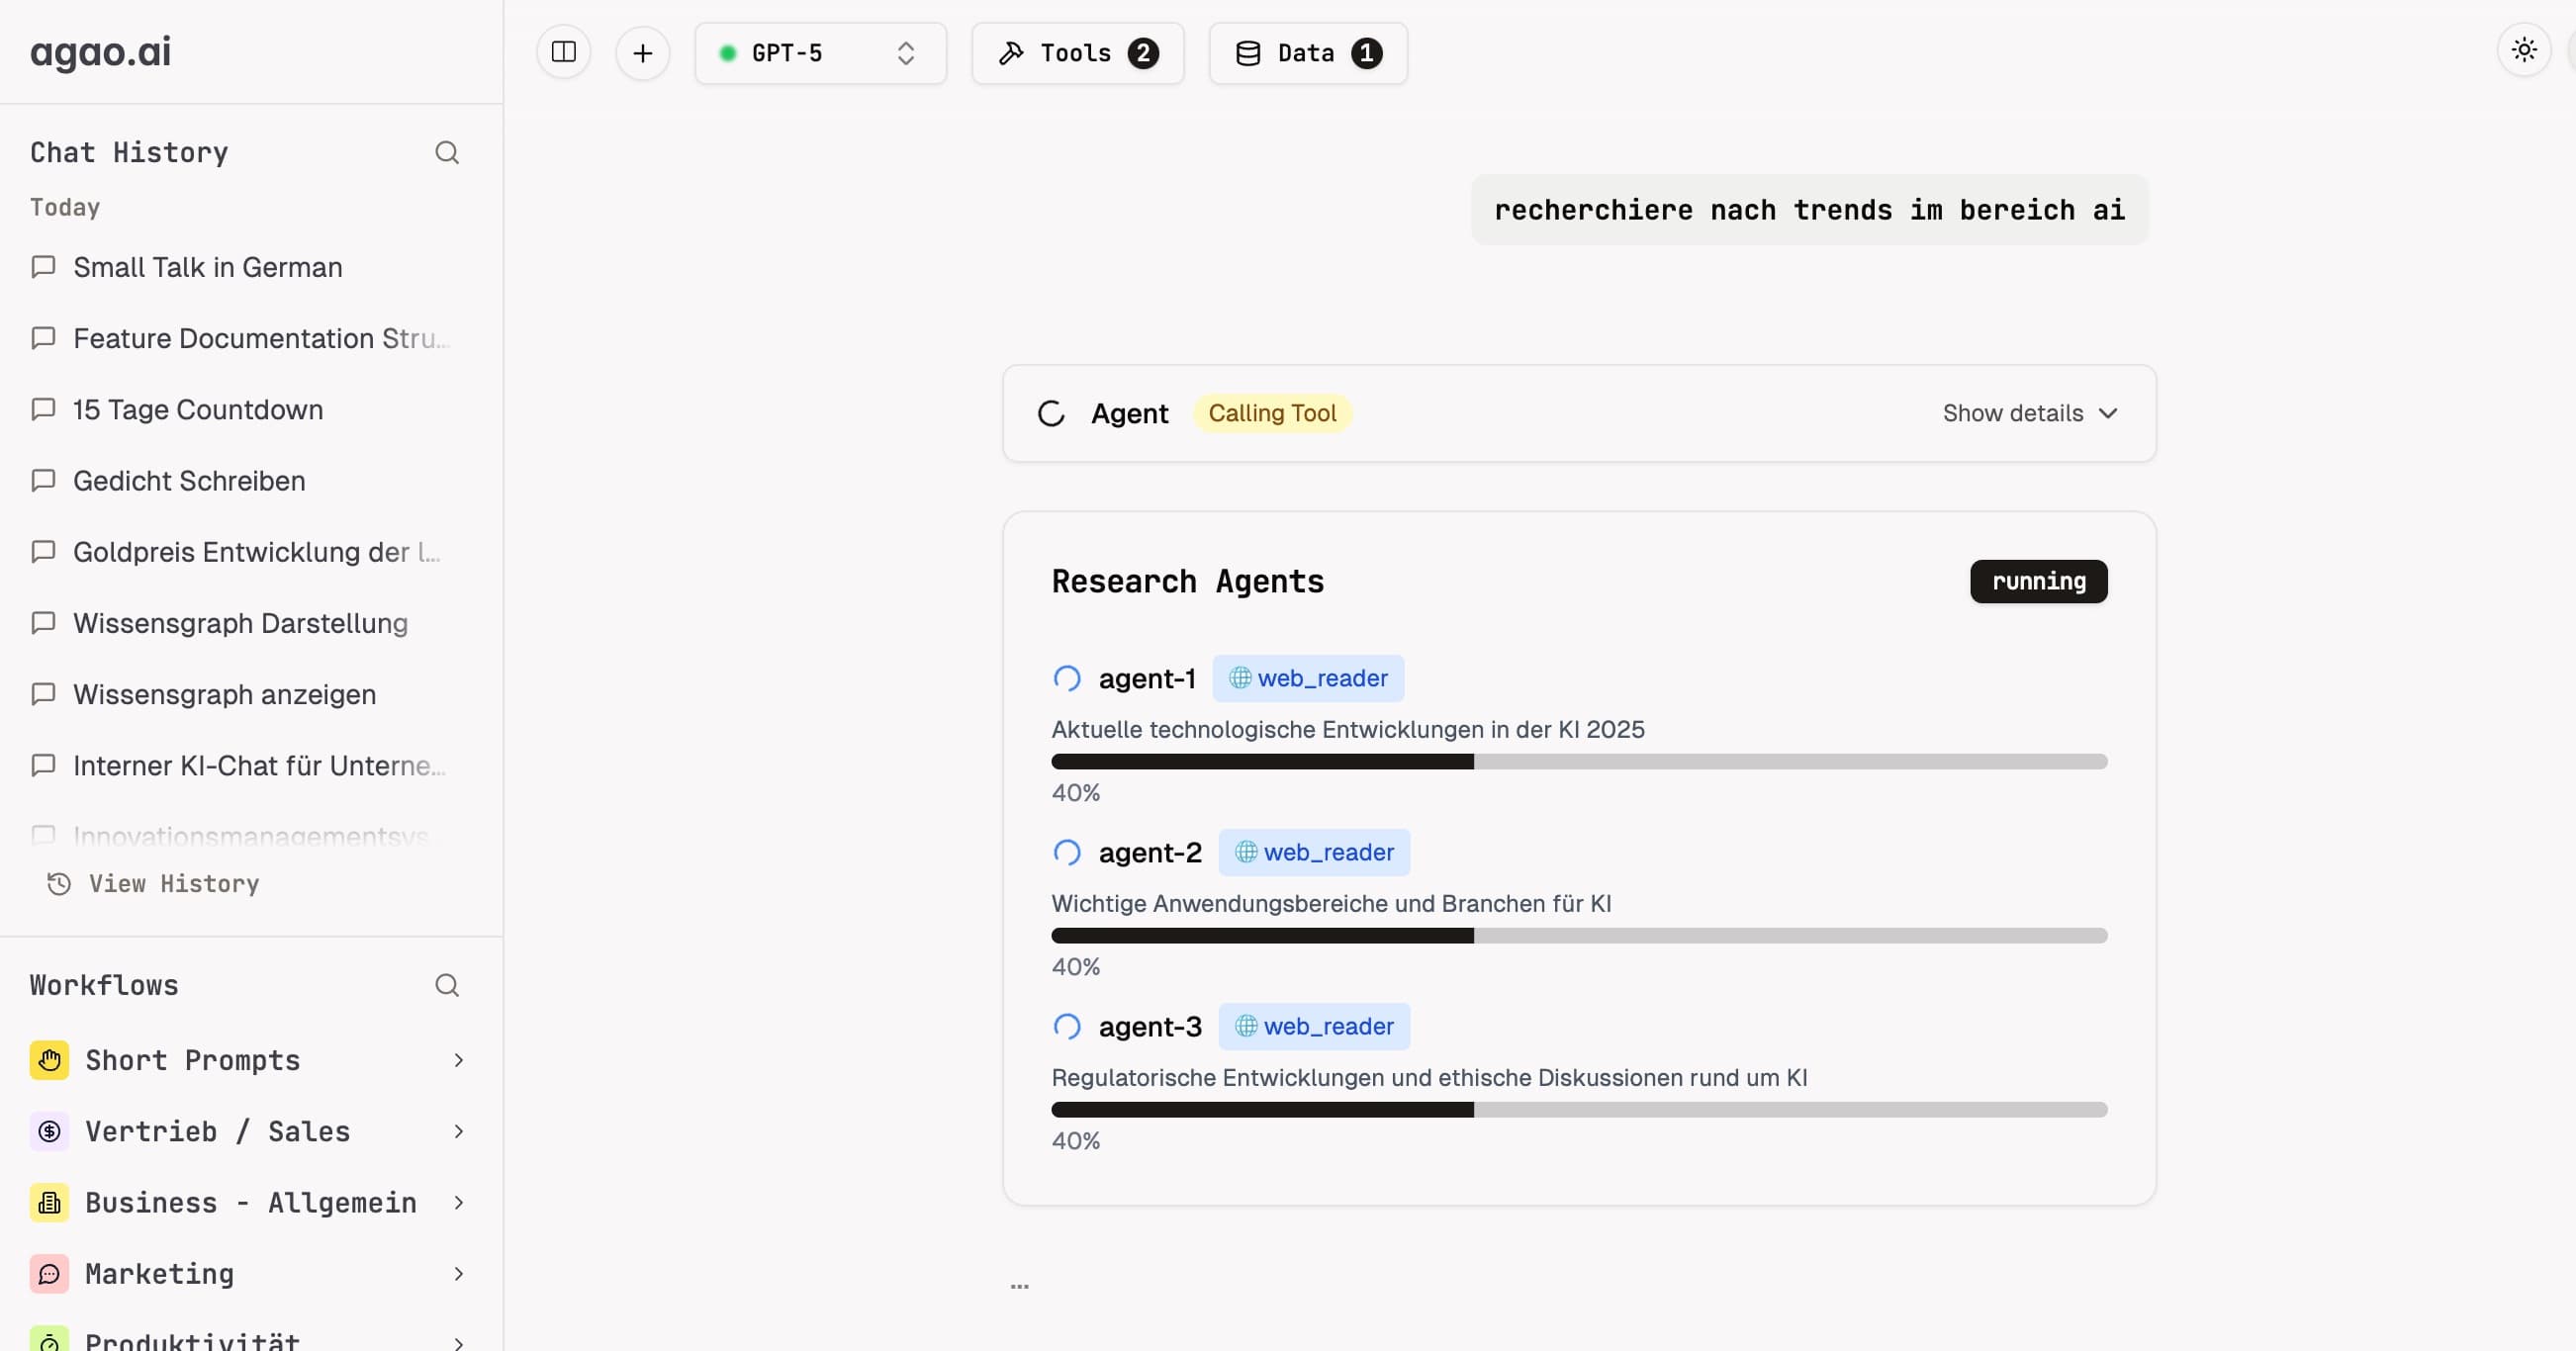Click chat icon beside Gedicht Schreiben
2576x1351 pixels.
pyautogui.click(x=43, y=480)
